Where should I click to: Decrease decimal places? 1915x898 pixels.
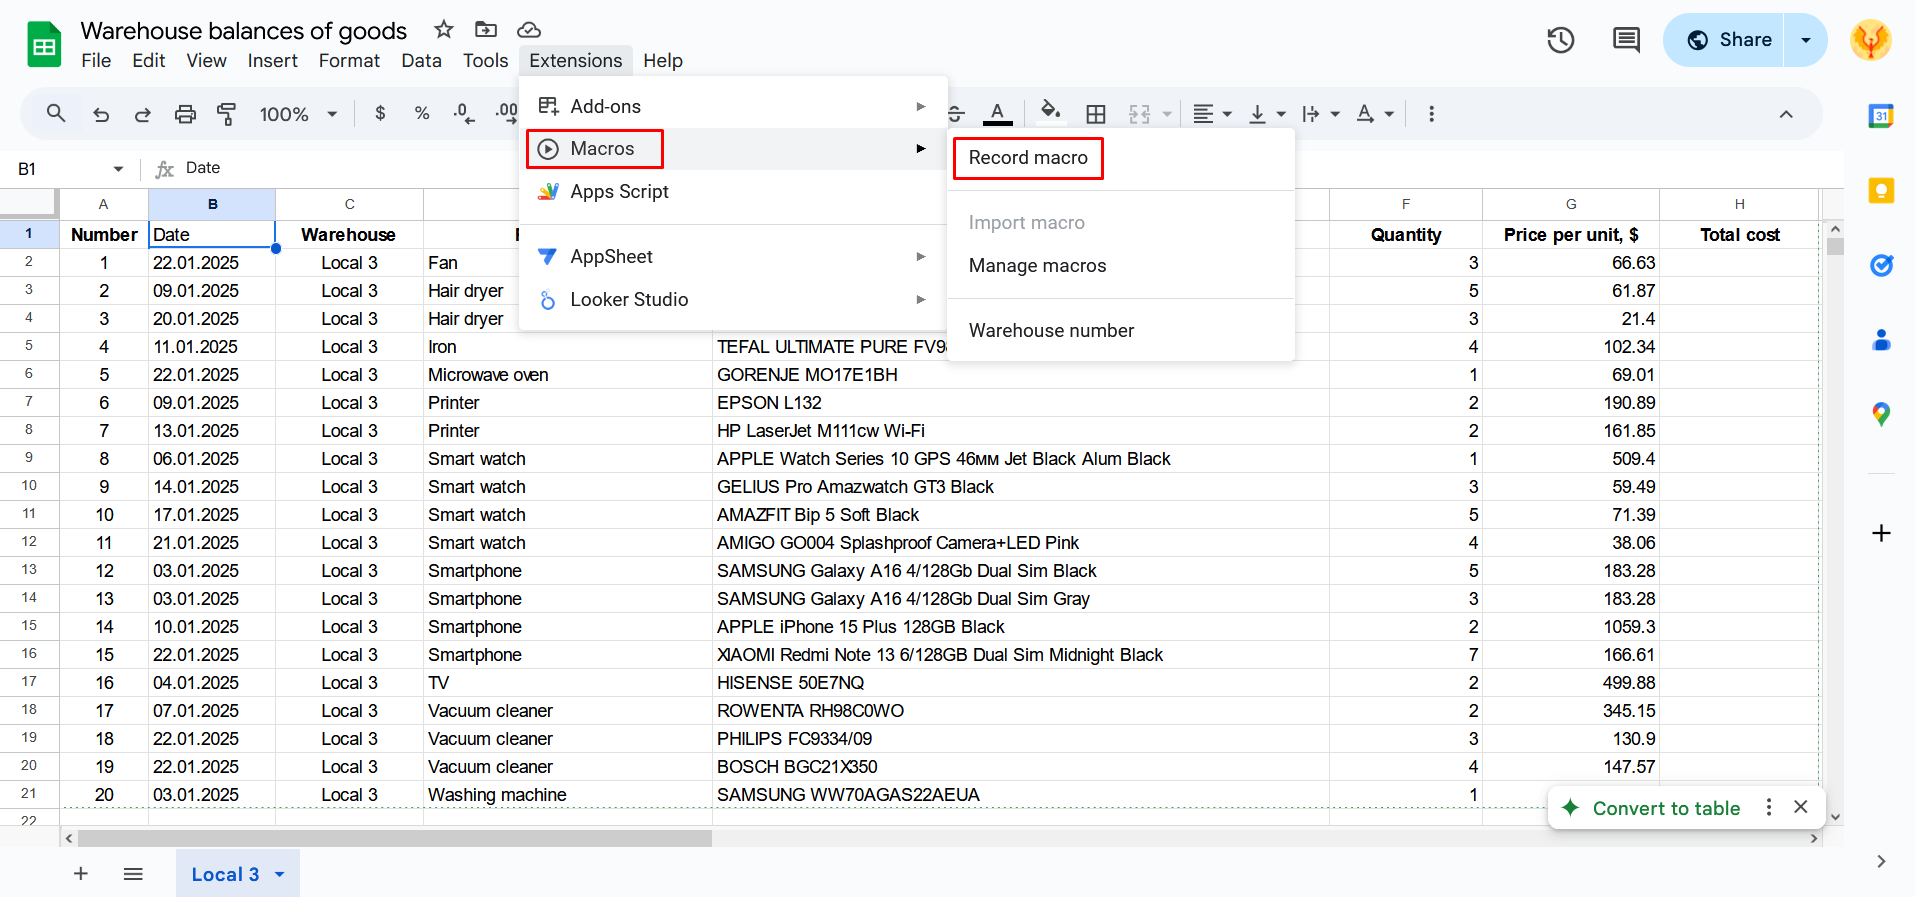(x=463, y=114)
